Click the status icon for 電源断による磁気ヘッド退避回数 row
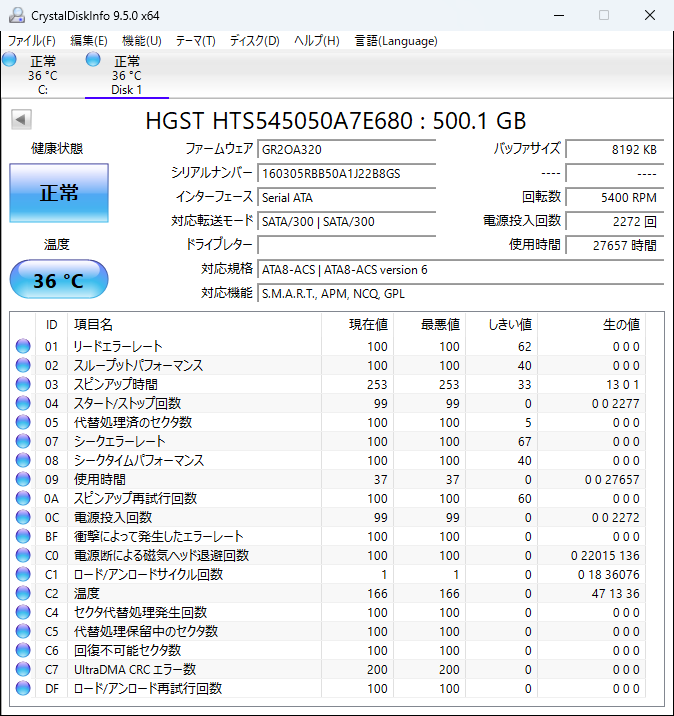Viewport: 674px width, 716px height. pyautogui.click(x=23, y=555)
